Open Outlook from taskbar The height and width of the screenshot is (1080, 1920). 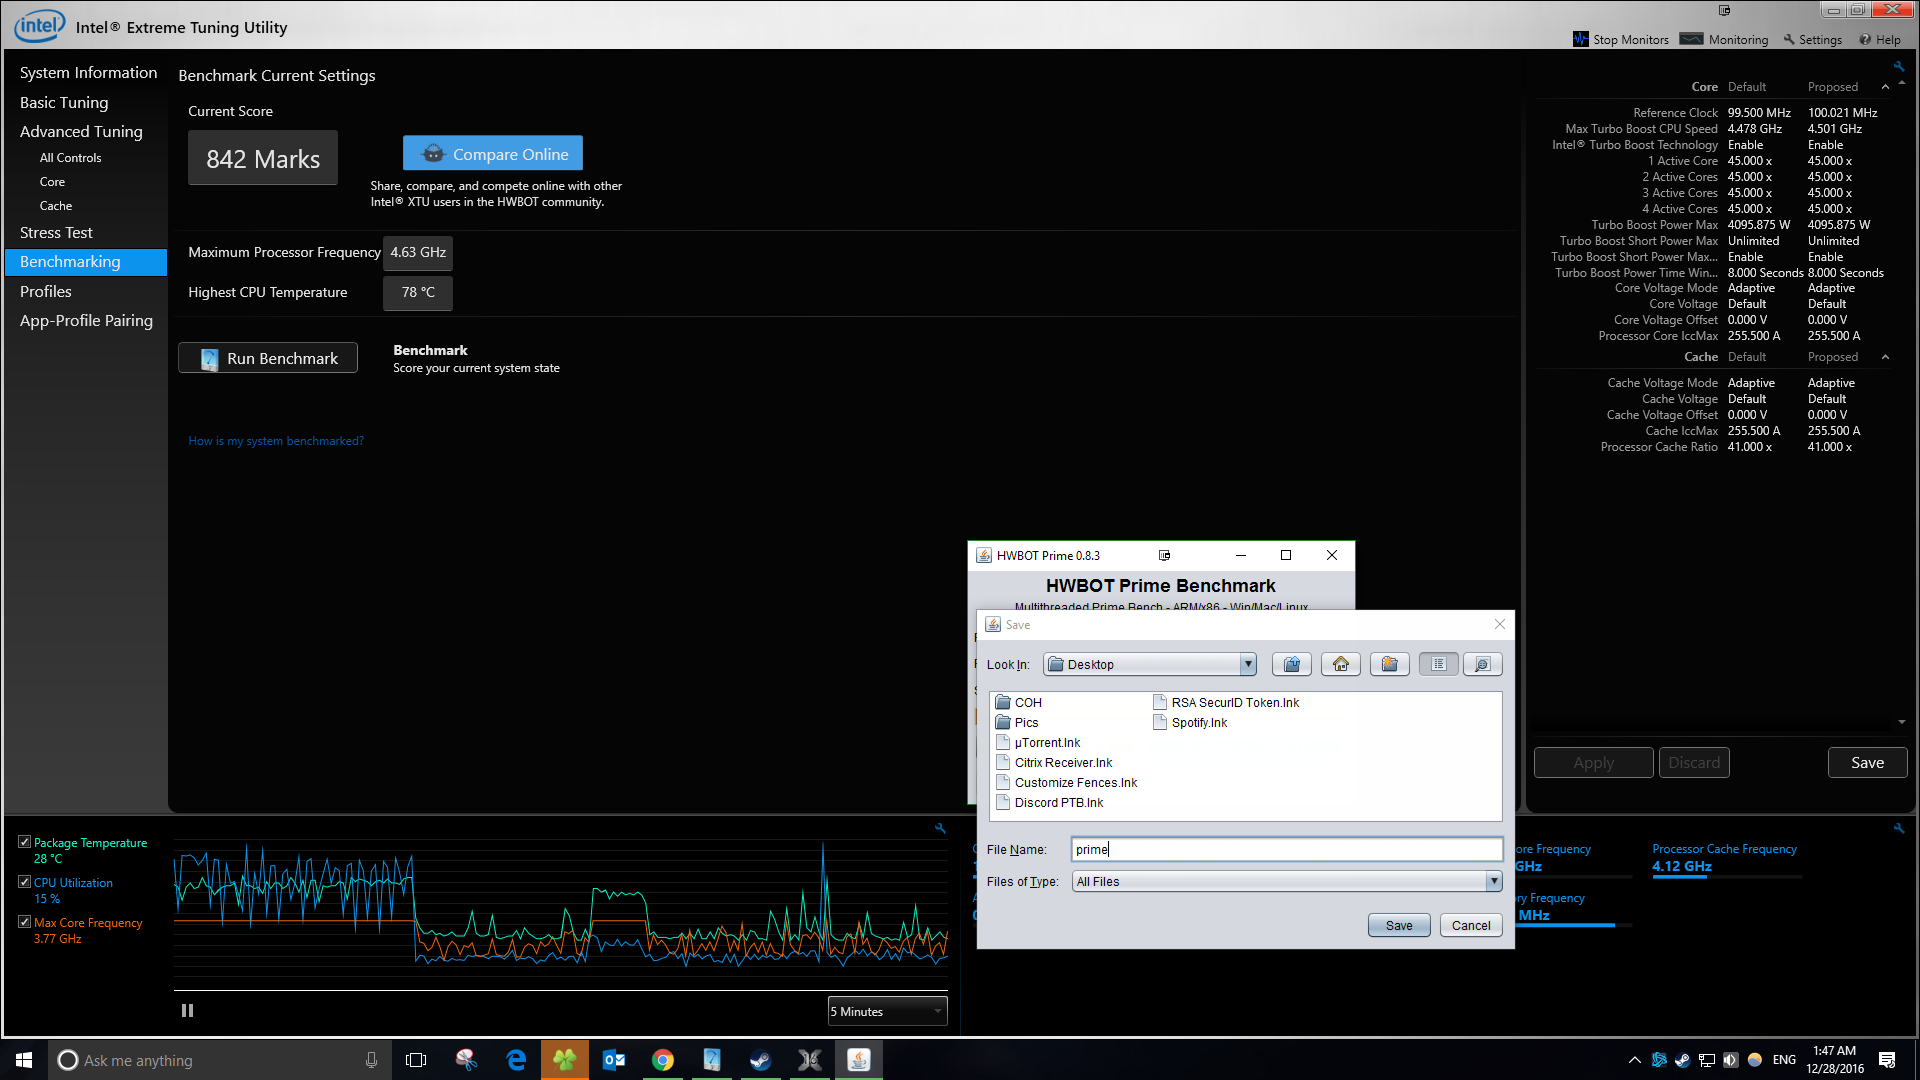tap(614, 1060)
